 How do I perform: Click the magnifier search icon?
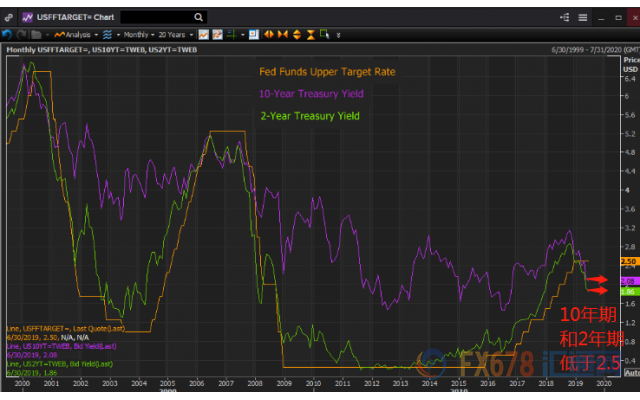pyautogui.click(x=198, y=17)
